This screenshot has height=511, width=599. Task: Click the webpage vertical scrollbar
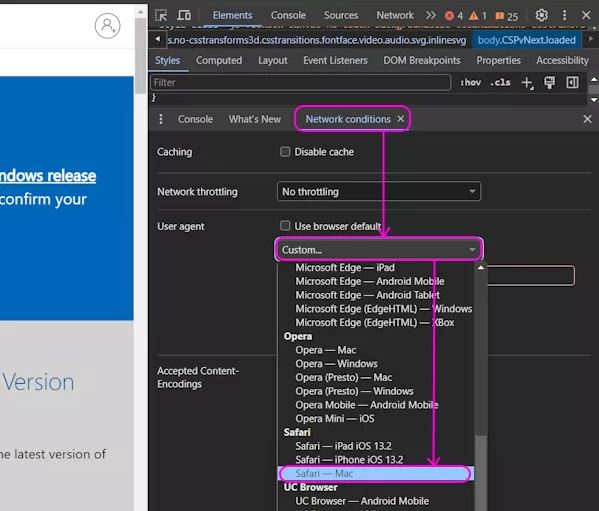(141, 55)
